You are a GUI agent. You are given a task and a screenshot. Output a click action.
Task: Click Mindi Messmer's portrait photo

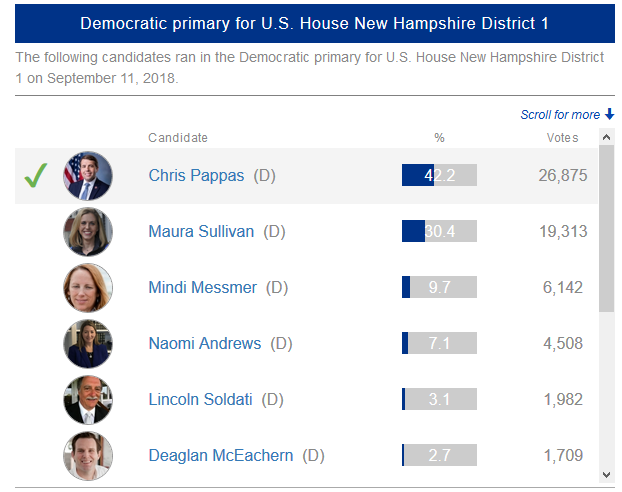click(87, 288)
